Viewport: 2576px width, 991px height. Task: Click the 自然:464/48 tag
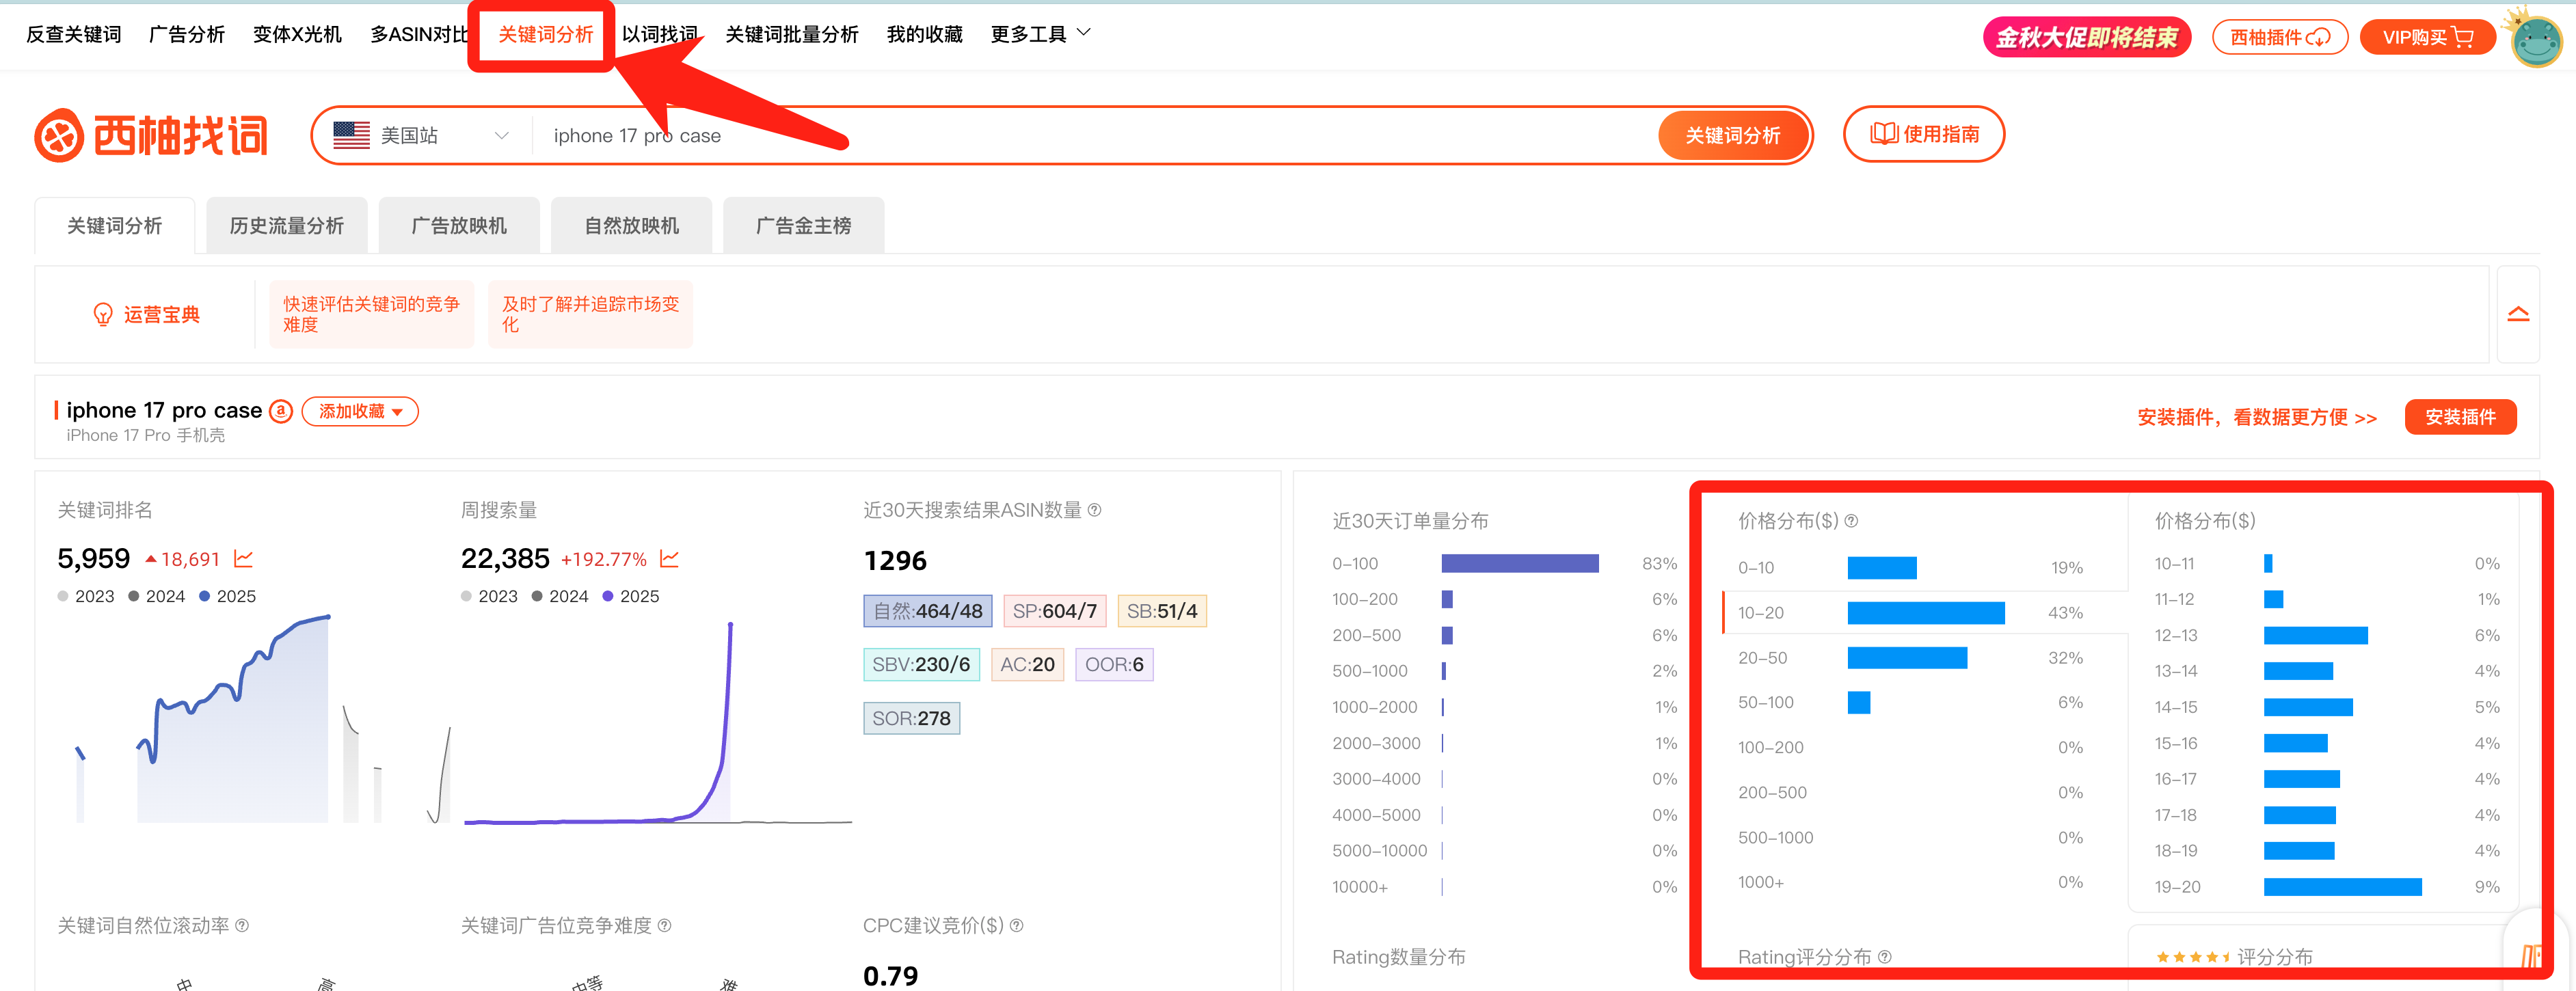point(928,611)
